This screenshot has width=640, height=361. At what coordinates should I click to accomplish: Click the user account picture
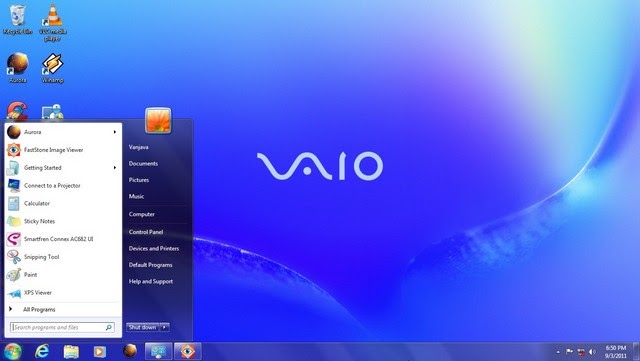pyautogui.click(x=158, y=120)
